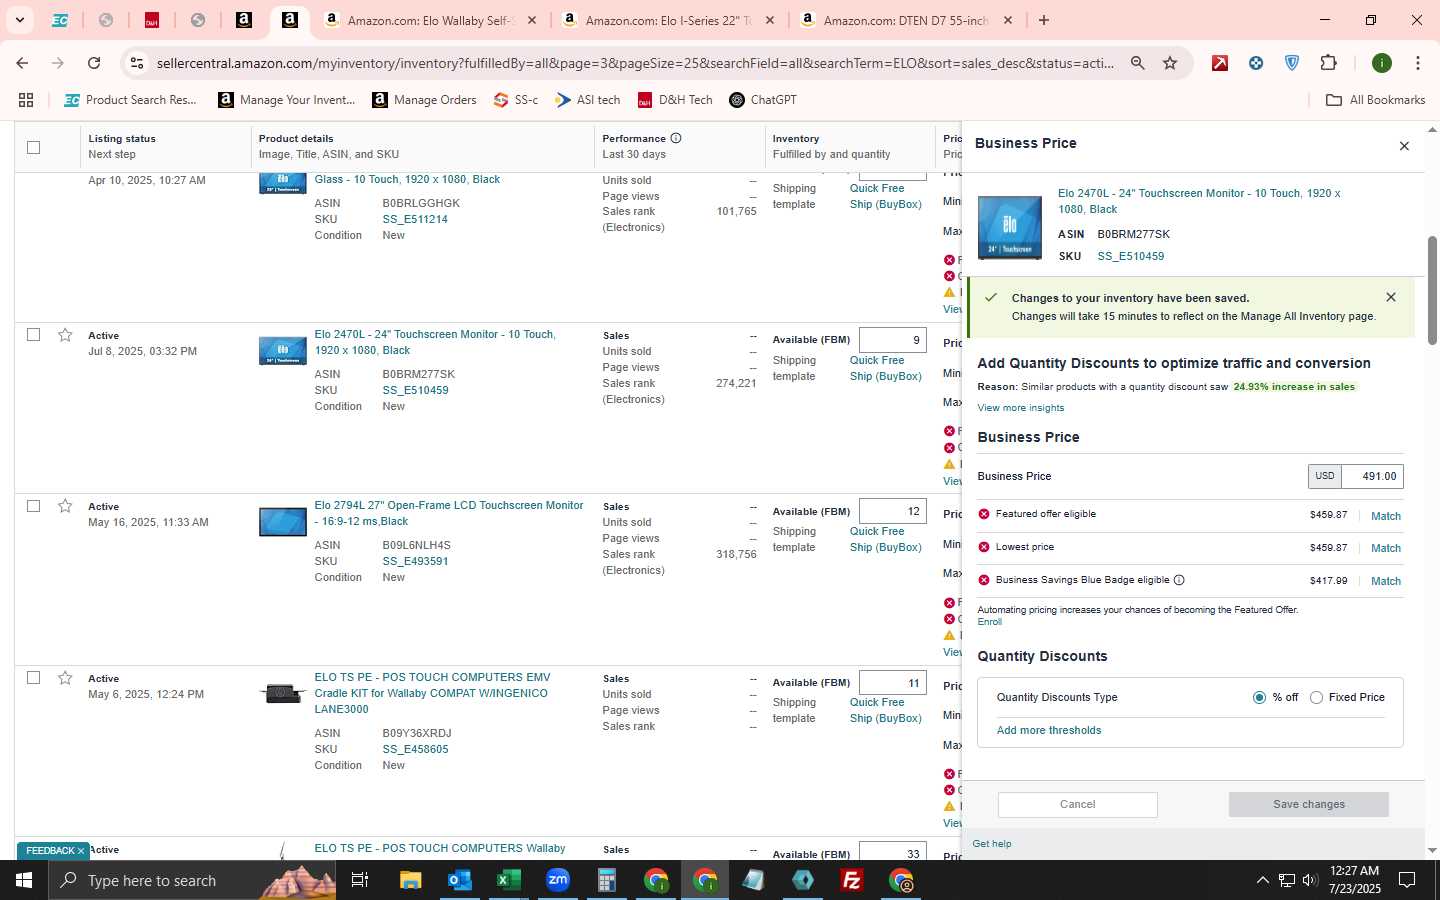Check the ELO TS PE EMV Cradle checkbox
Screen dimensions: 1440x900
[33, 678]
